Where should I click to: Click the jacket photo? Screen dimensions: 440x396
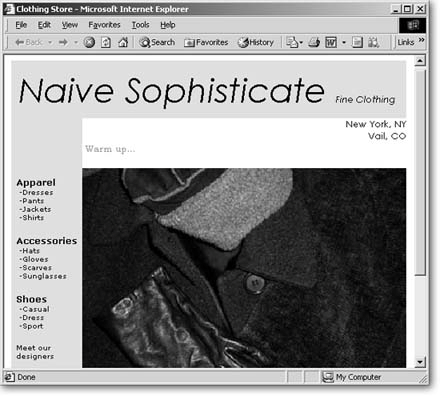pyautogui.click(x=244, y=268)
